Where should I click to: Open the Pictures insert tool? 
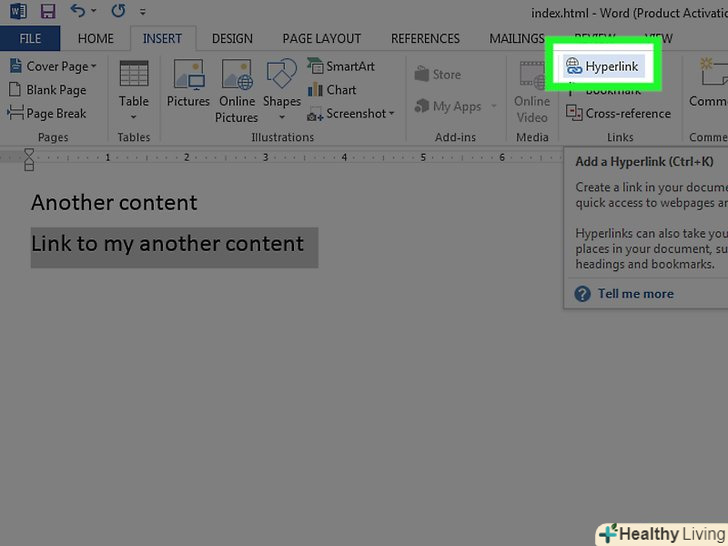[x=188, y=86]
